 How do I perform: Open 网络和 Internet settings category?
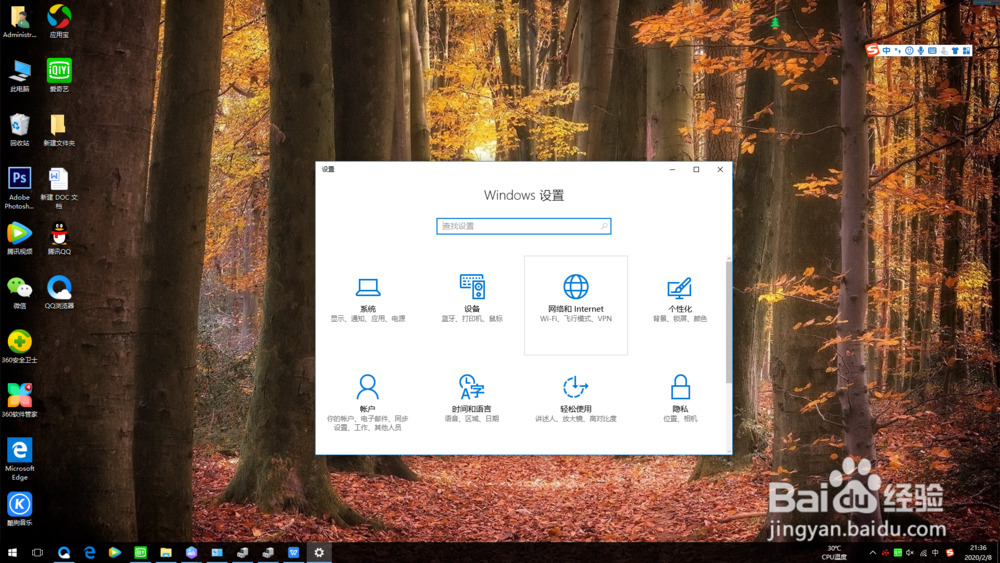576,305
